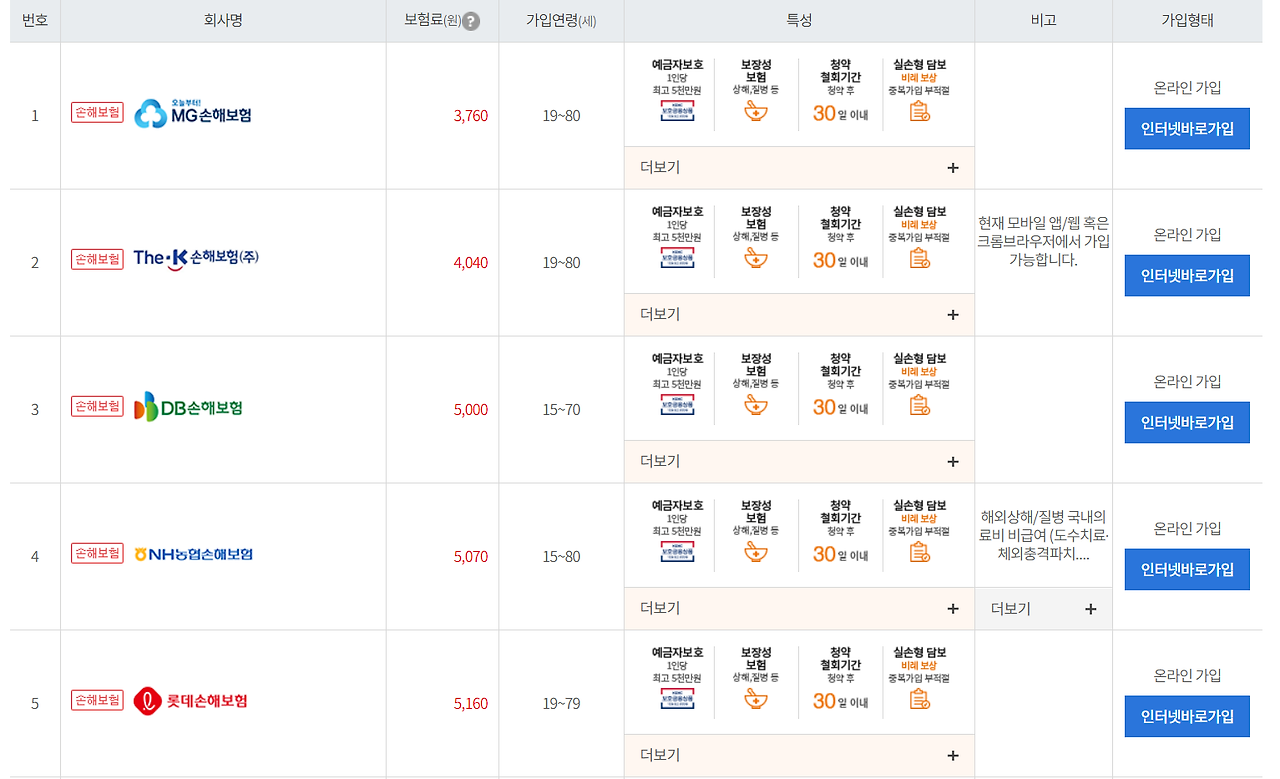Click the 손해보험 tag in row 4
Image resolution: width=1280 pixels, height=779 pixels.
coord(97,553)
